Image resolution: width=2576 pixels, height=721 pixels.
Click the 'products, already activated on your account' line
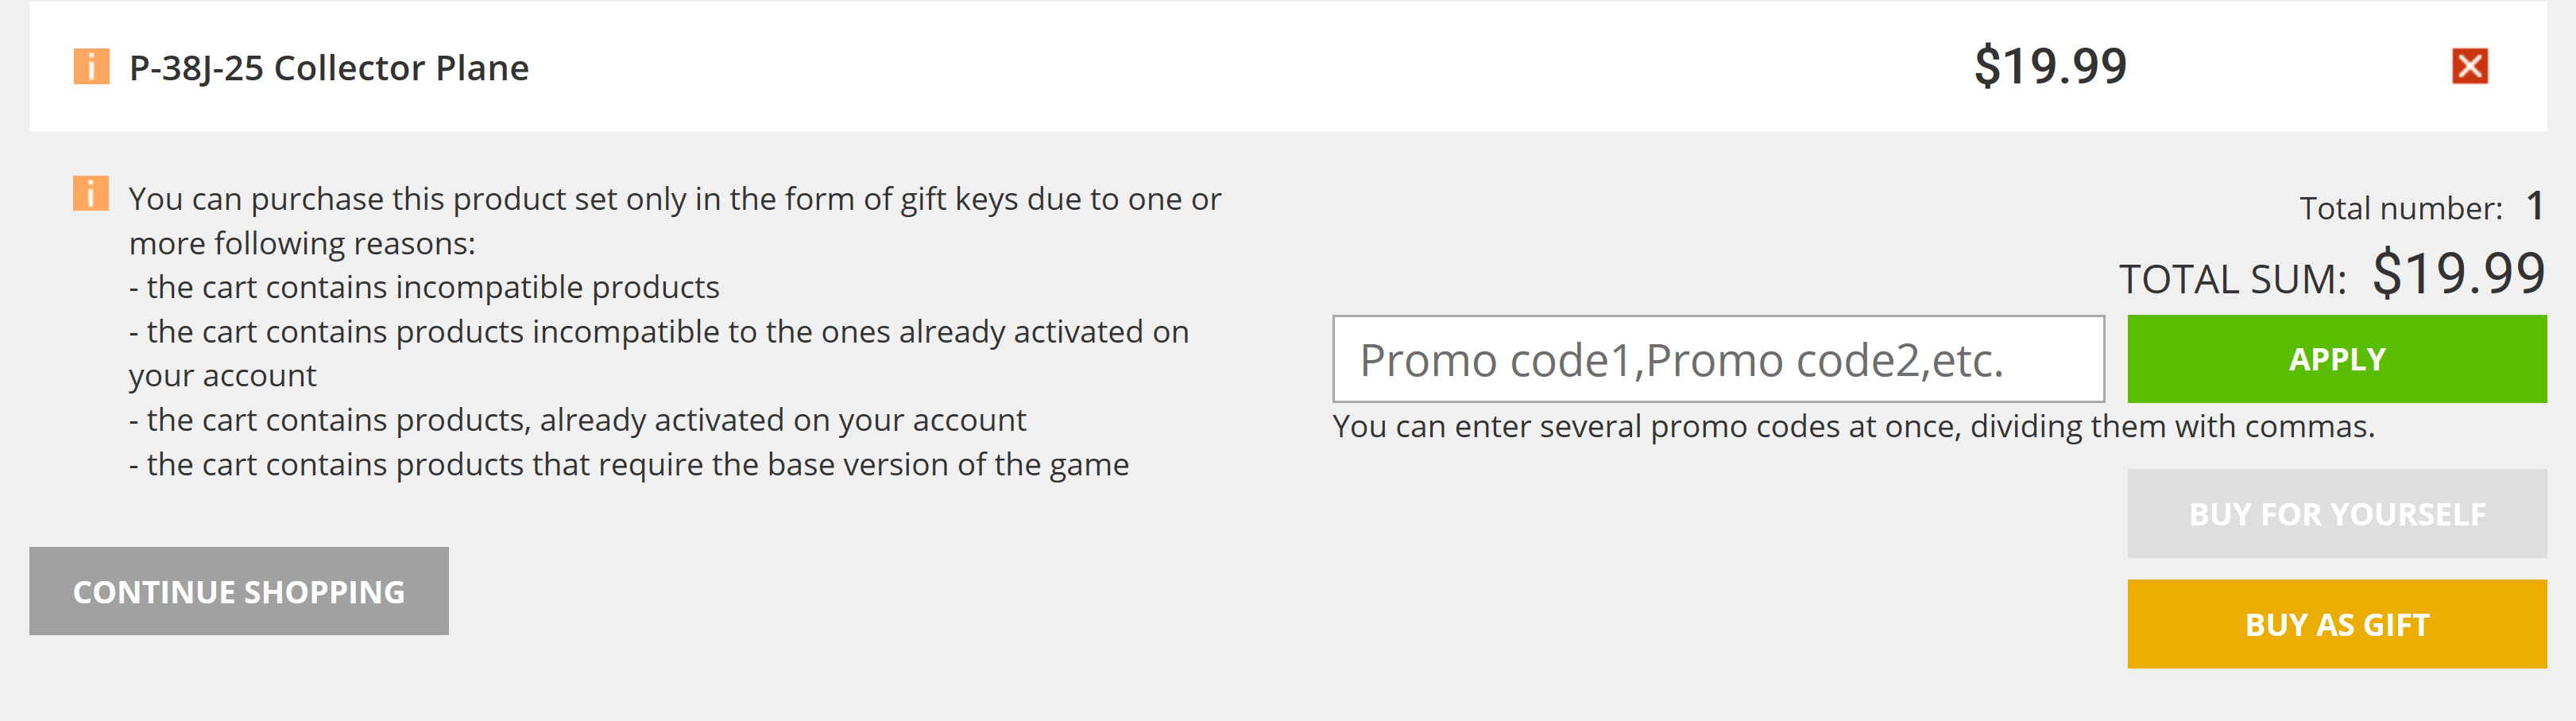click(x=577, y=421)
